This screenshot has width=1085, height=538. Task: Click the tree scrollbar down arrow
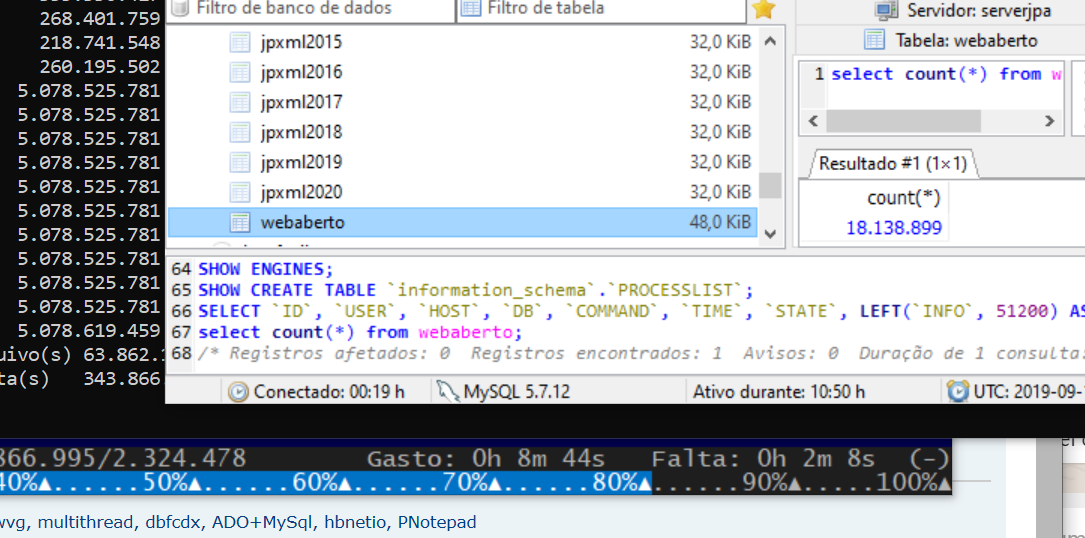click(770, 234)
